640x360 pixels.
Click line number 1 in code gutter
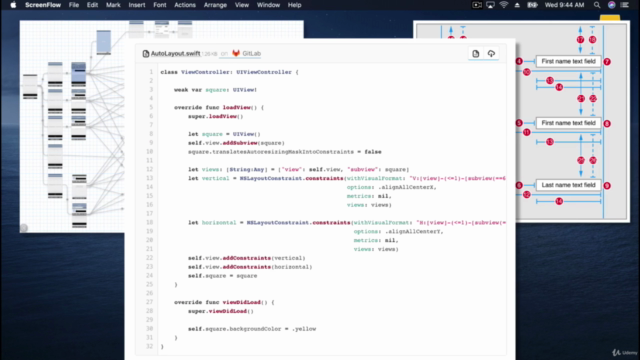151,72
